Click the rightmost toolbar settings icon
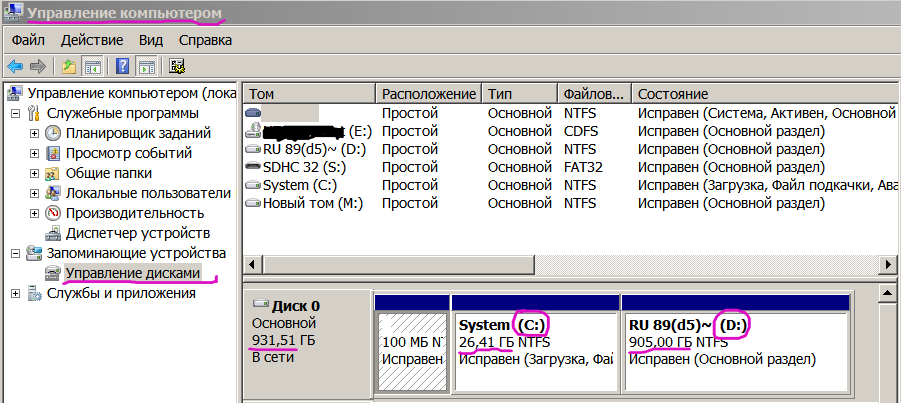901x403 pixels. (x=177, y=67)
